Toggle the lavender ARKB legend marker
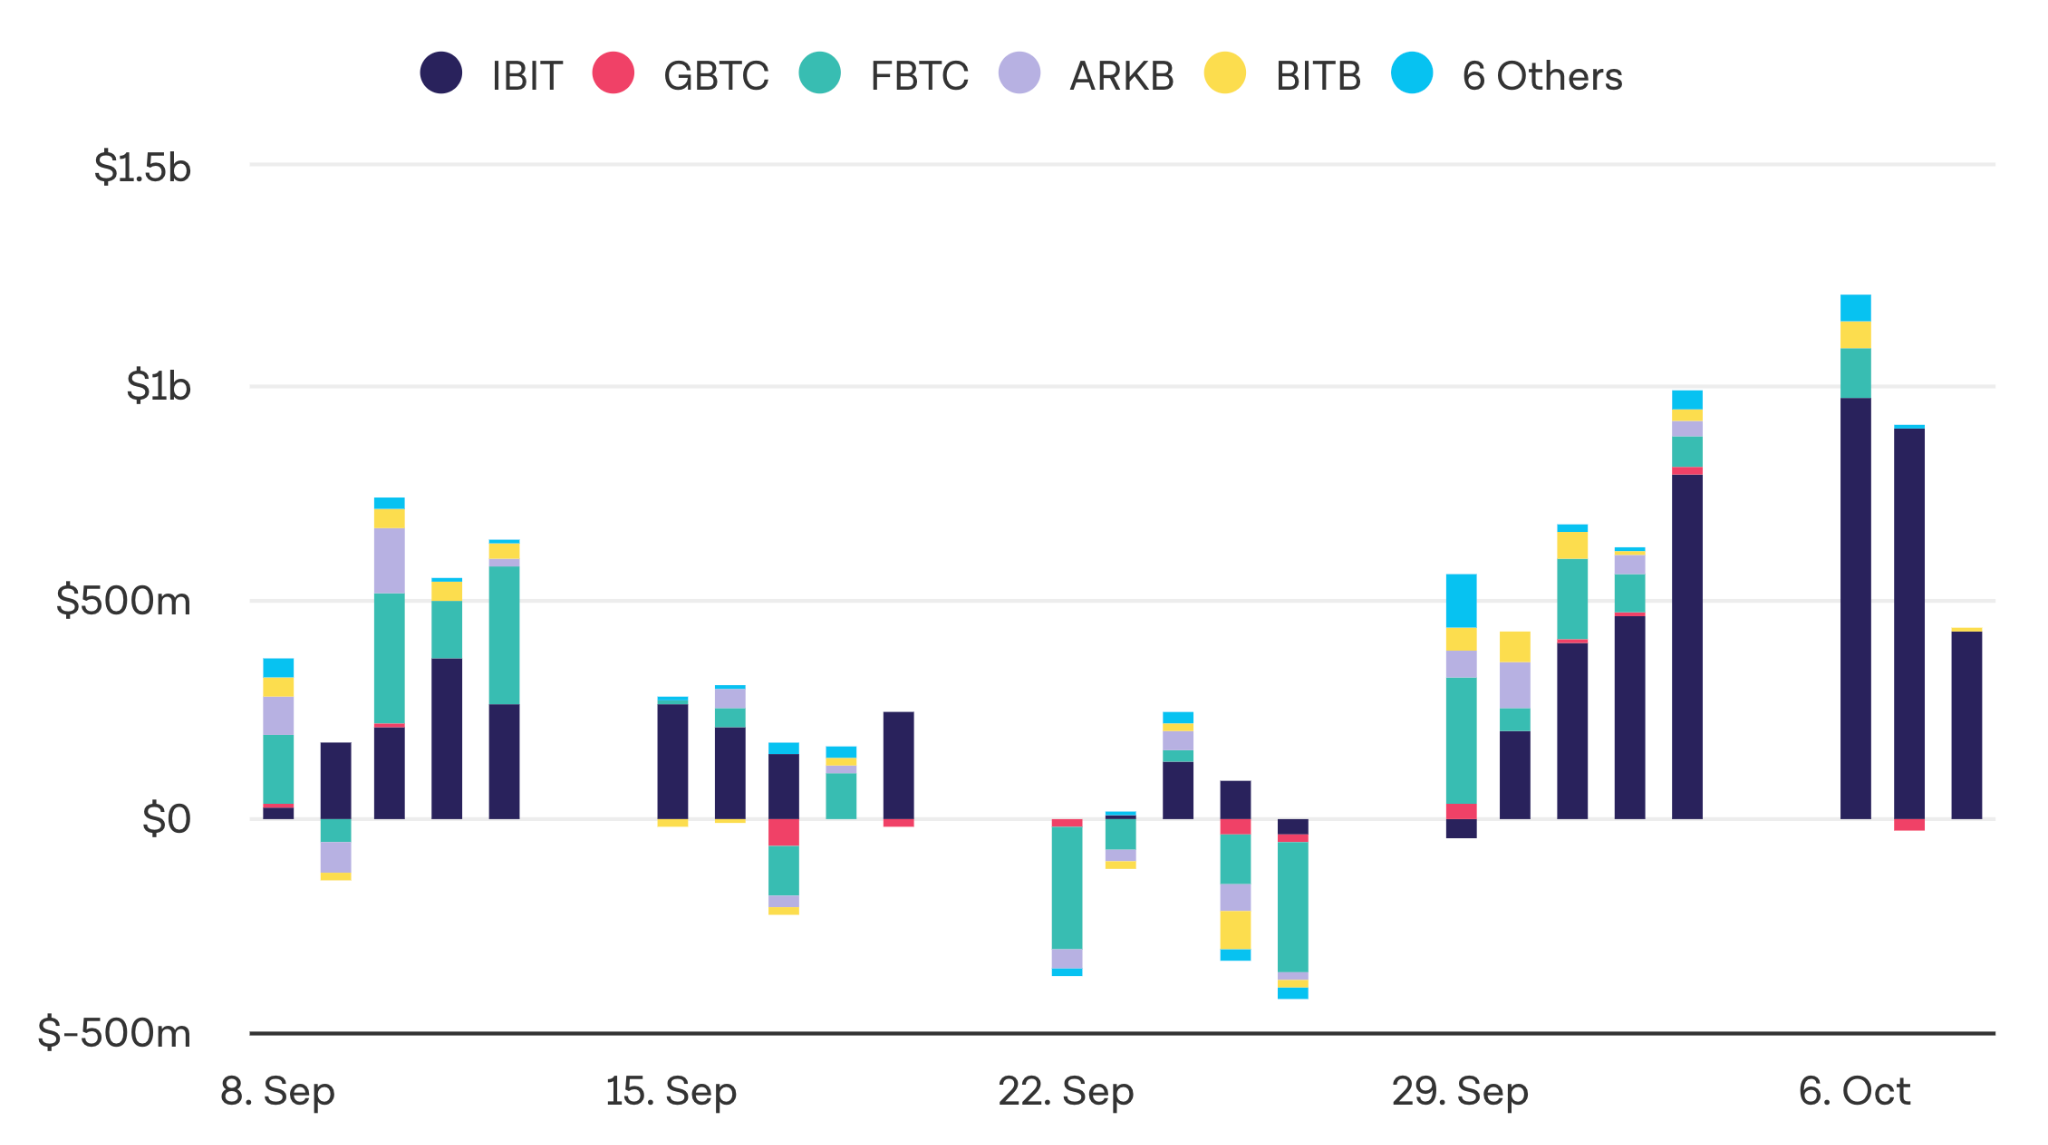The width and height of the screenshot is (2048, 1145). pyautogui.click(x=1019, y=73)
